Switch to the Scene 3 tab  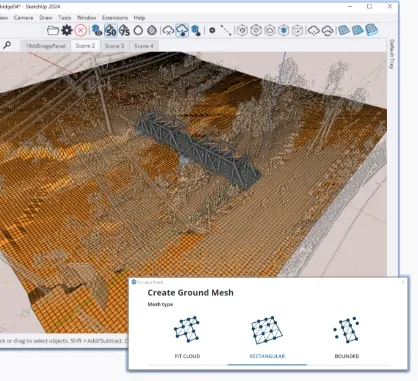[x=114, y=46]
